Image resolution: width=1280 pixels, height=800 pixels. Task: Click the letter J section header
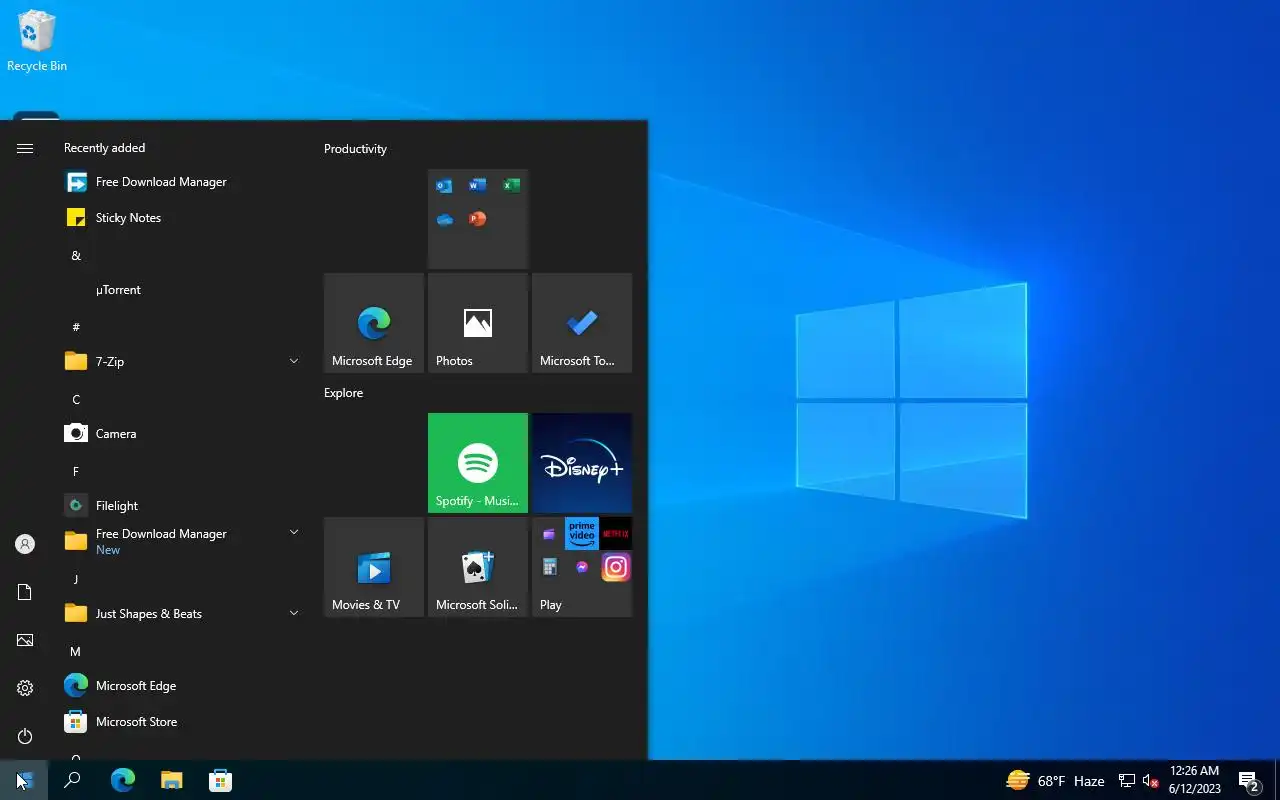pos(76,579)
